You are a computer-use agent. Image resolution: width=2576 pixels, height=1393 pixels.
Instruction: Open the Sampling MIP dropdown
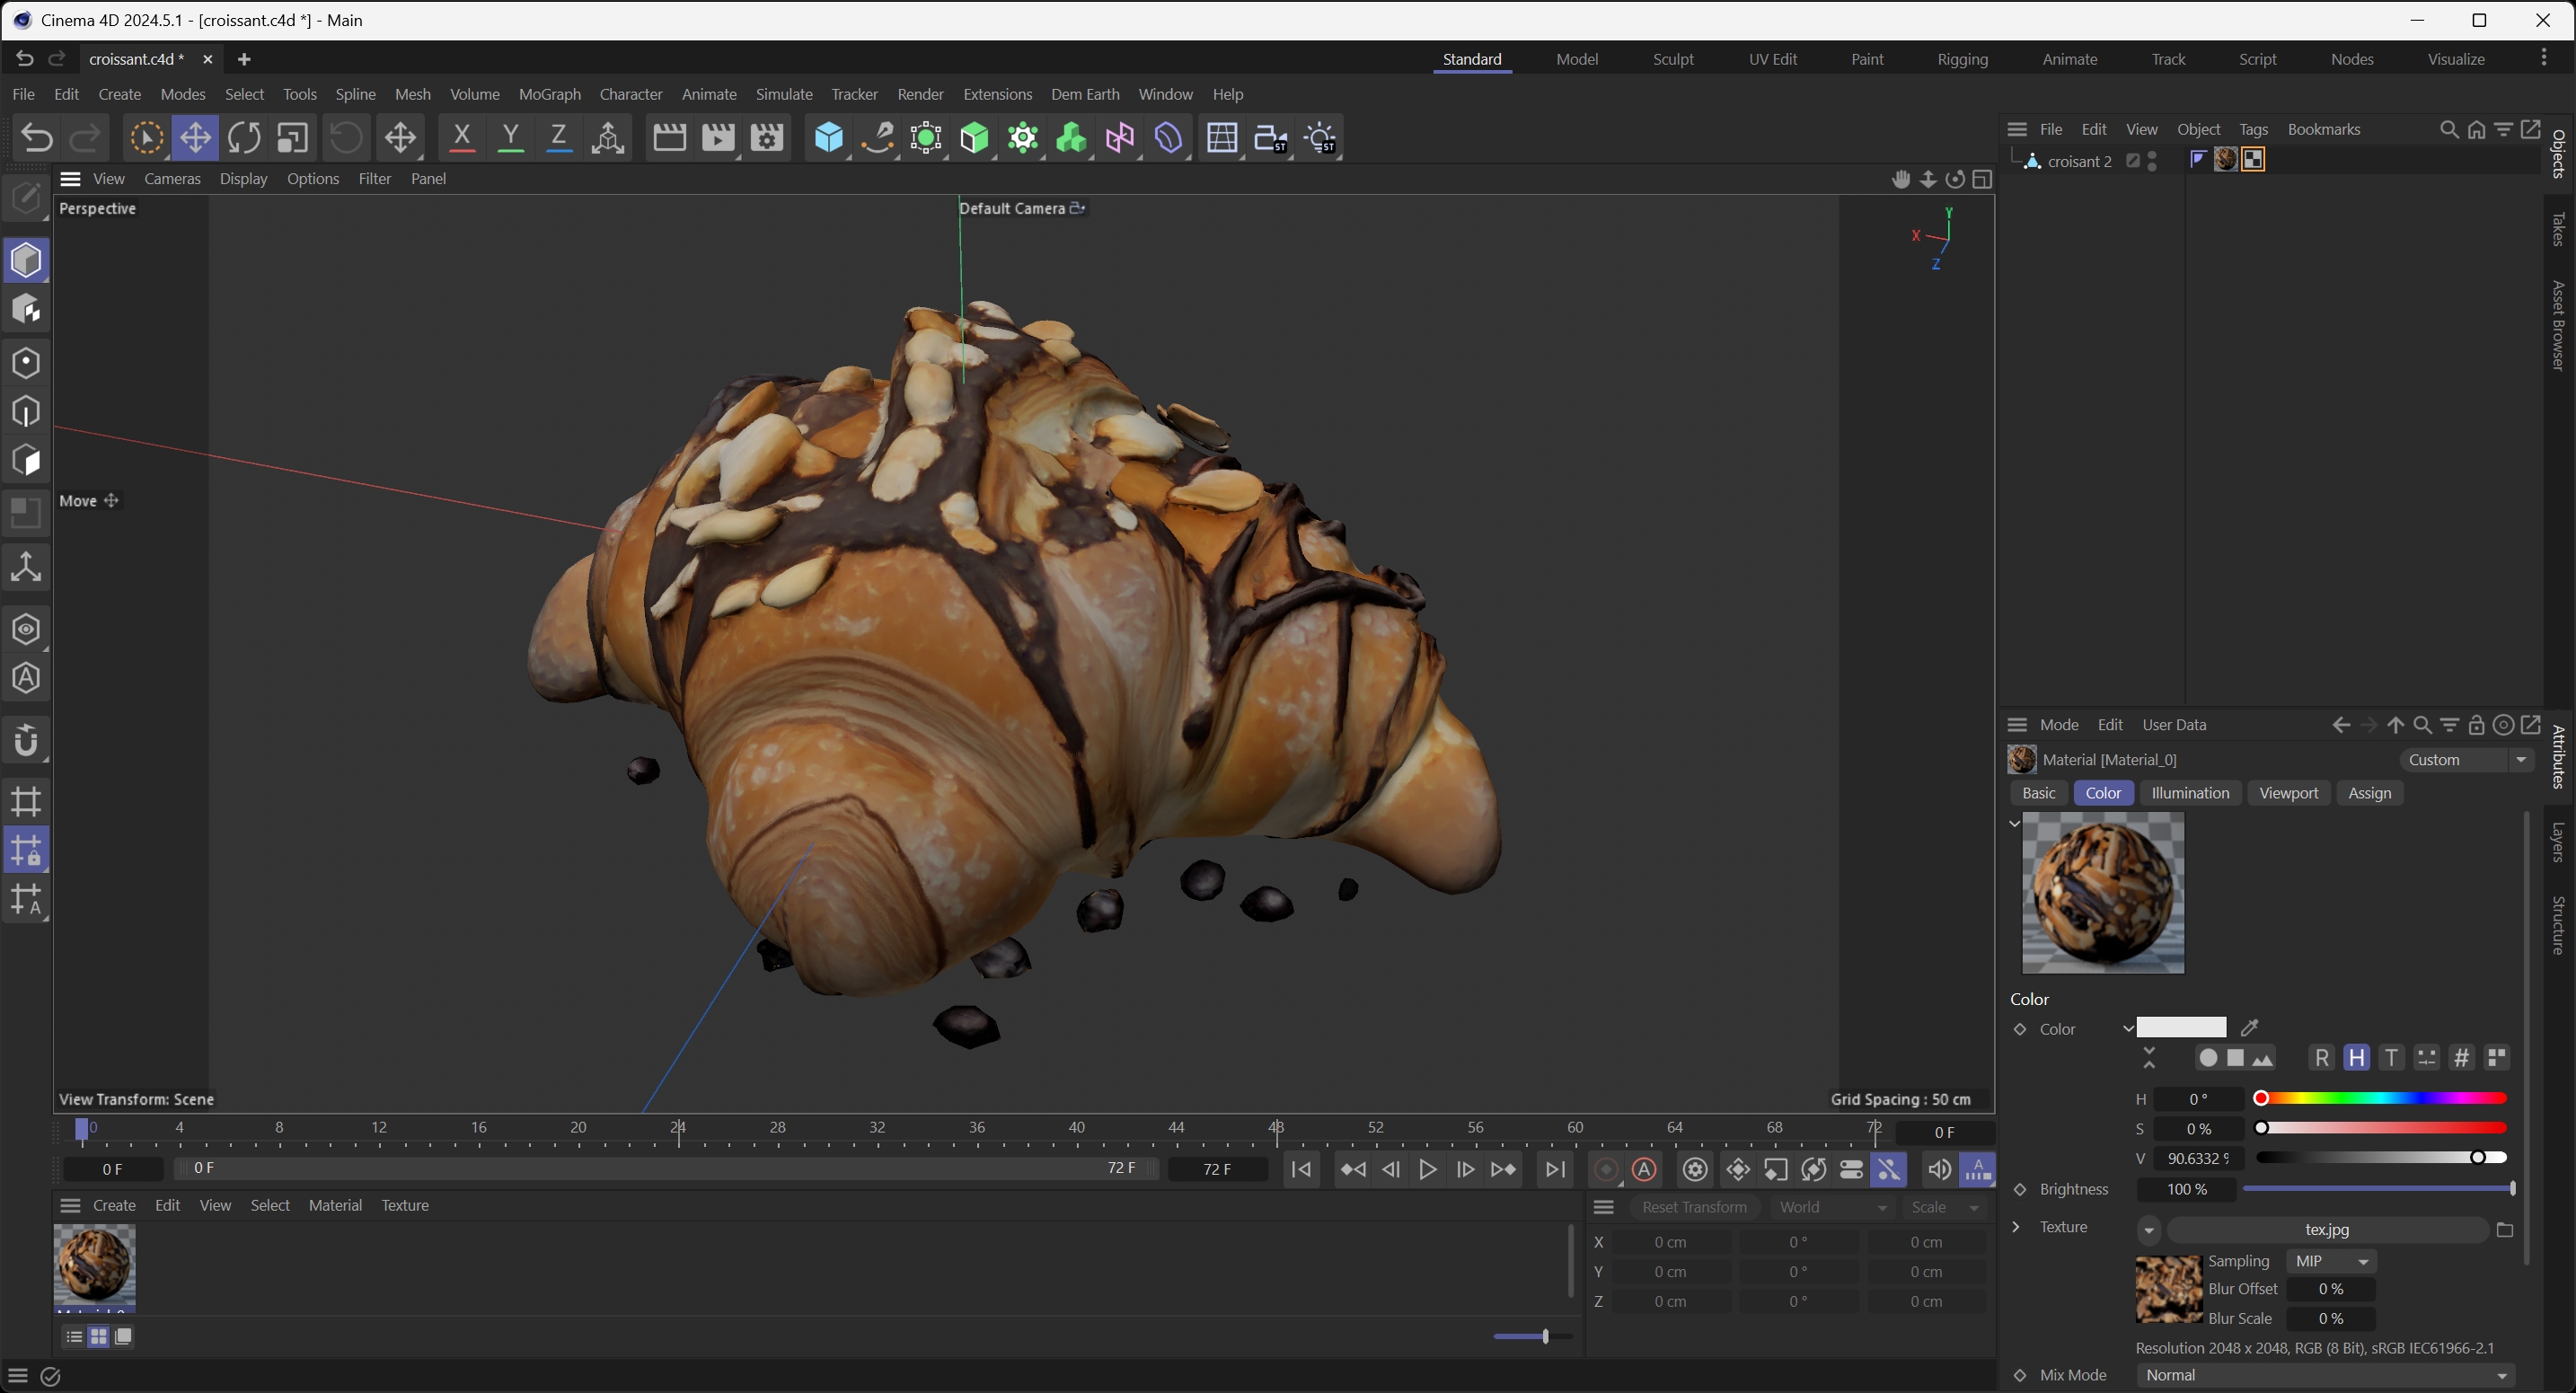tap(2331, 1261)
